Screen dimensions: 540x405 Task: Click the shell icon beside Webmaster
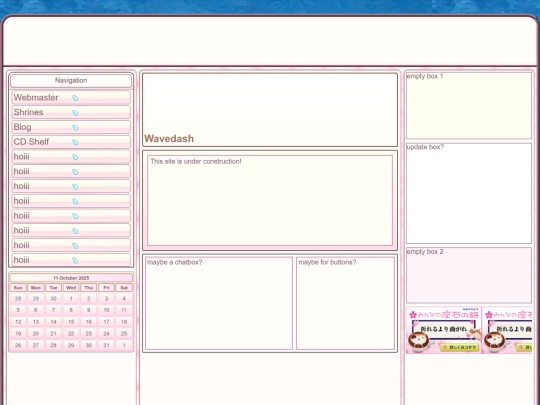click(75, 98)
